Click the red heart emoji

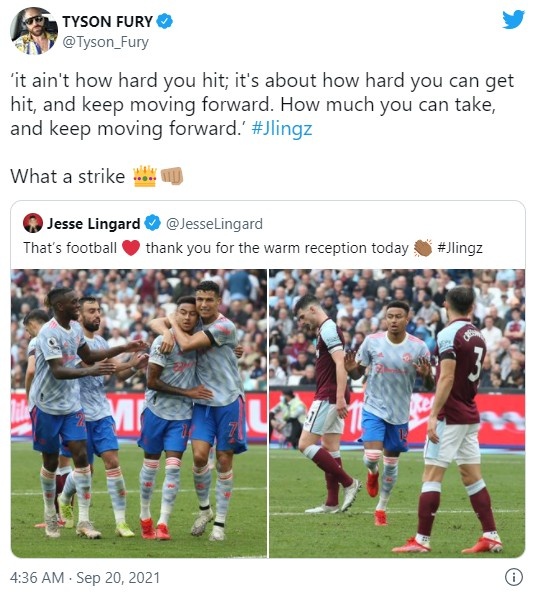(131, 248)
